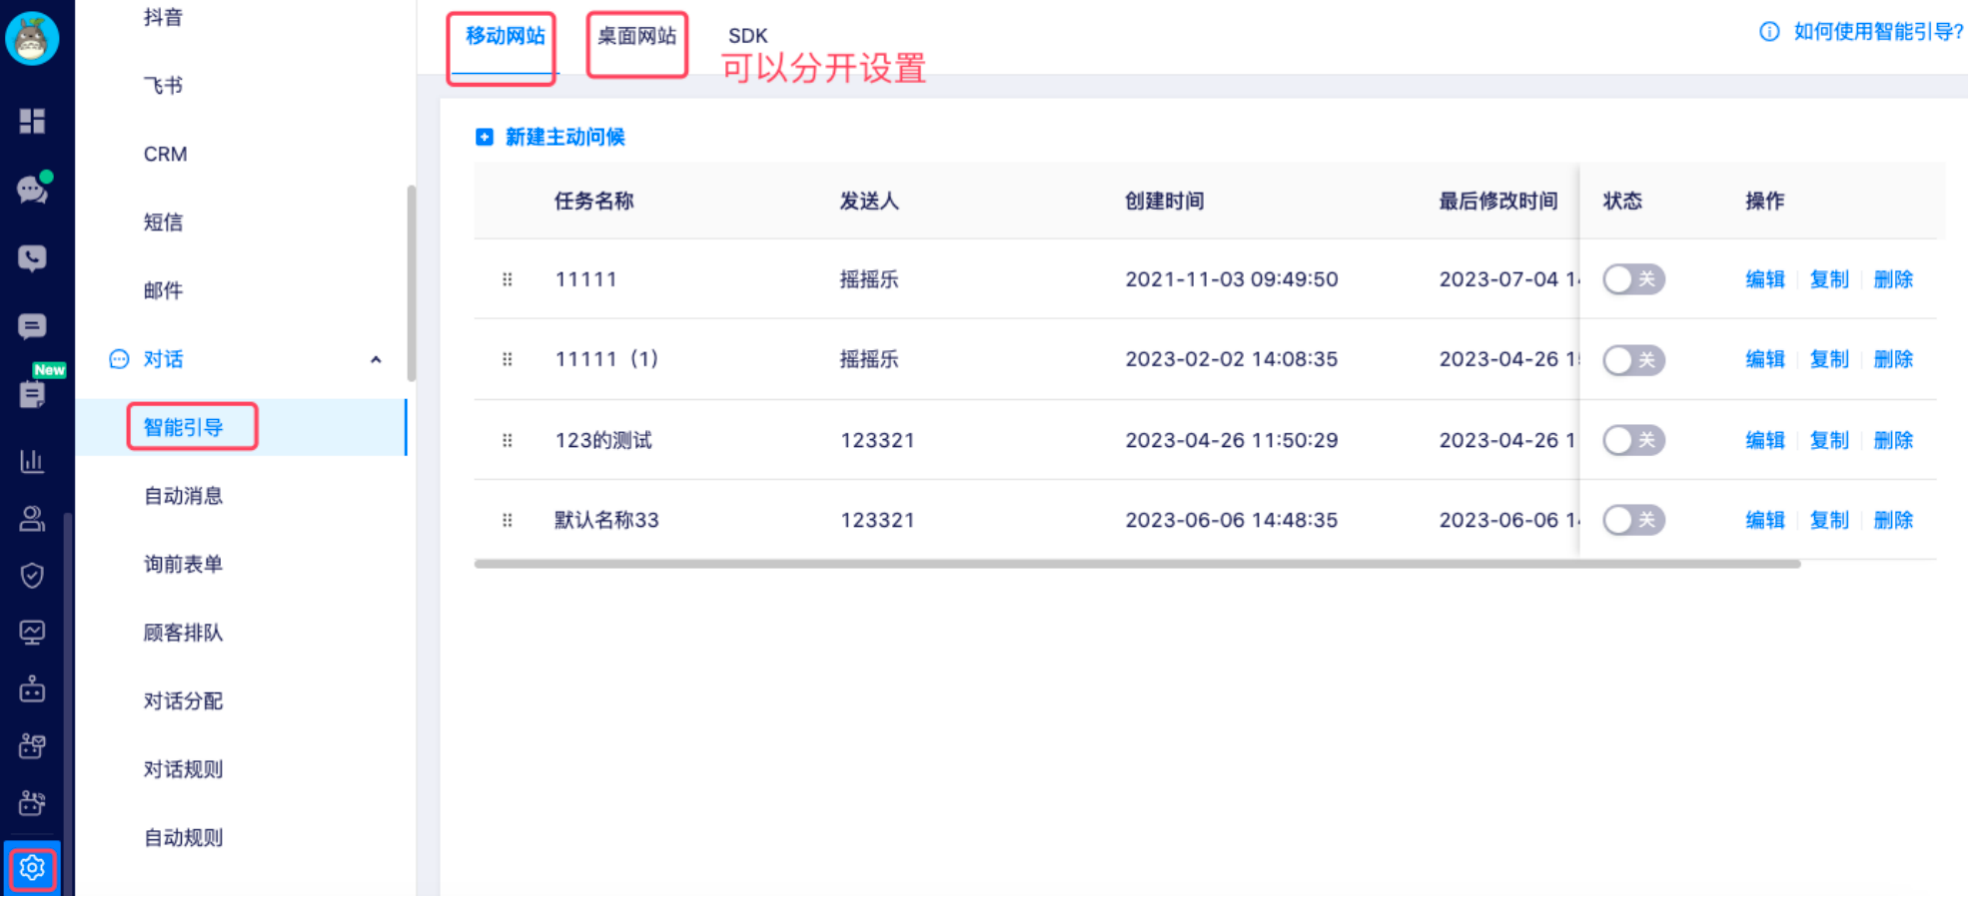
Task: Select 顾客排队 in the side menu
Action: [x=183, y=633]
